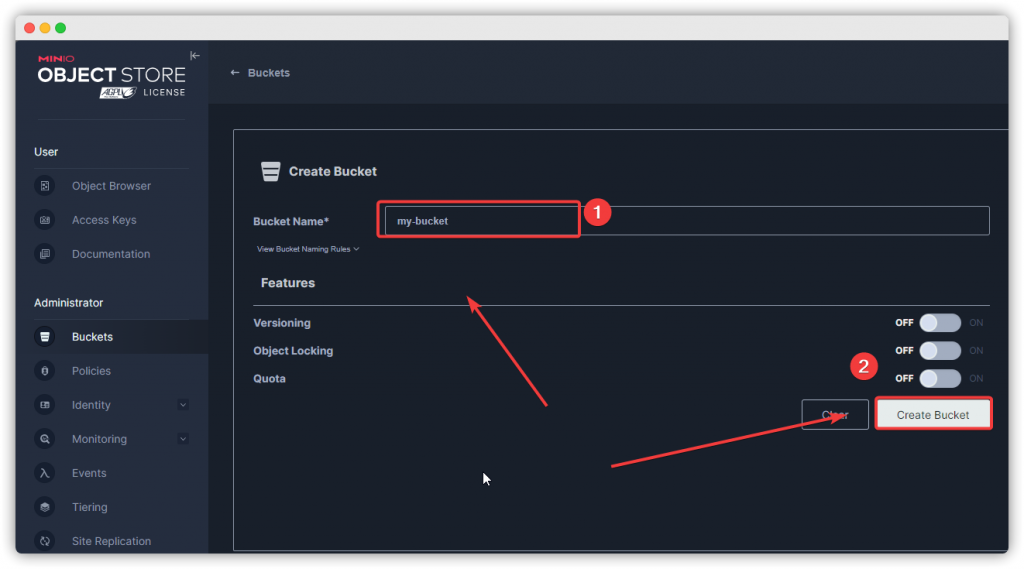
Task: Click the Access Keys icon
Action: tap(45, 220)
